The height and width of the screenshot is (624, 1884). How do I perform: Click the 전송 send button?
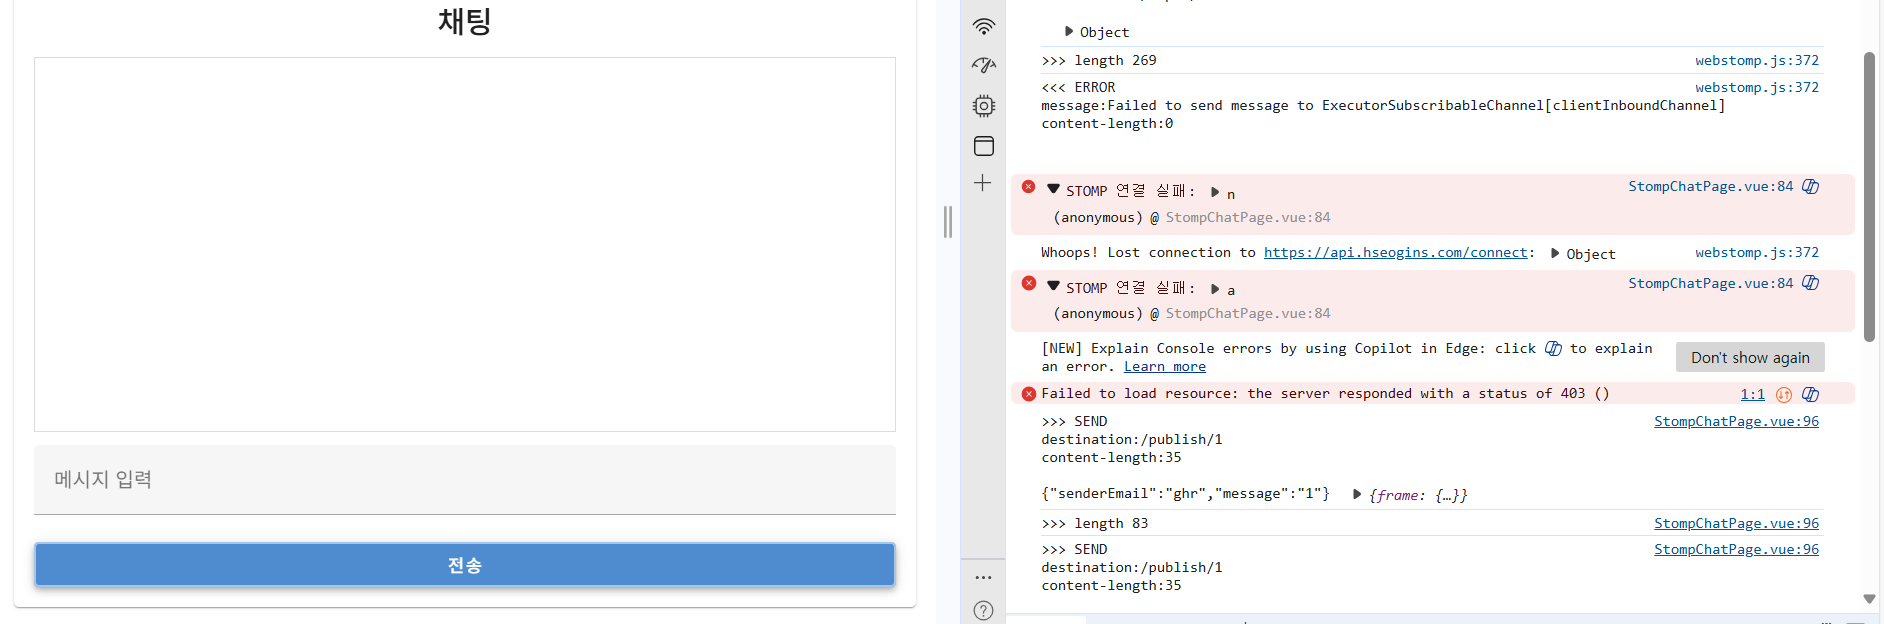coord(465,565)
